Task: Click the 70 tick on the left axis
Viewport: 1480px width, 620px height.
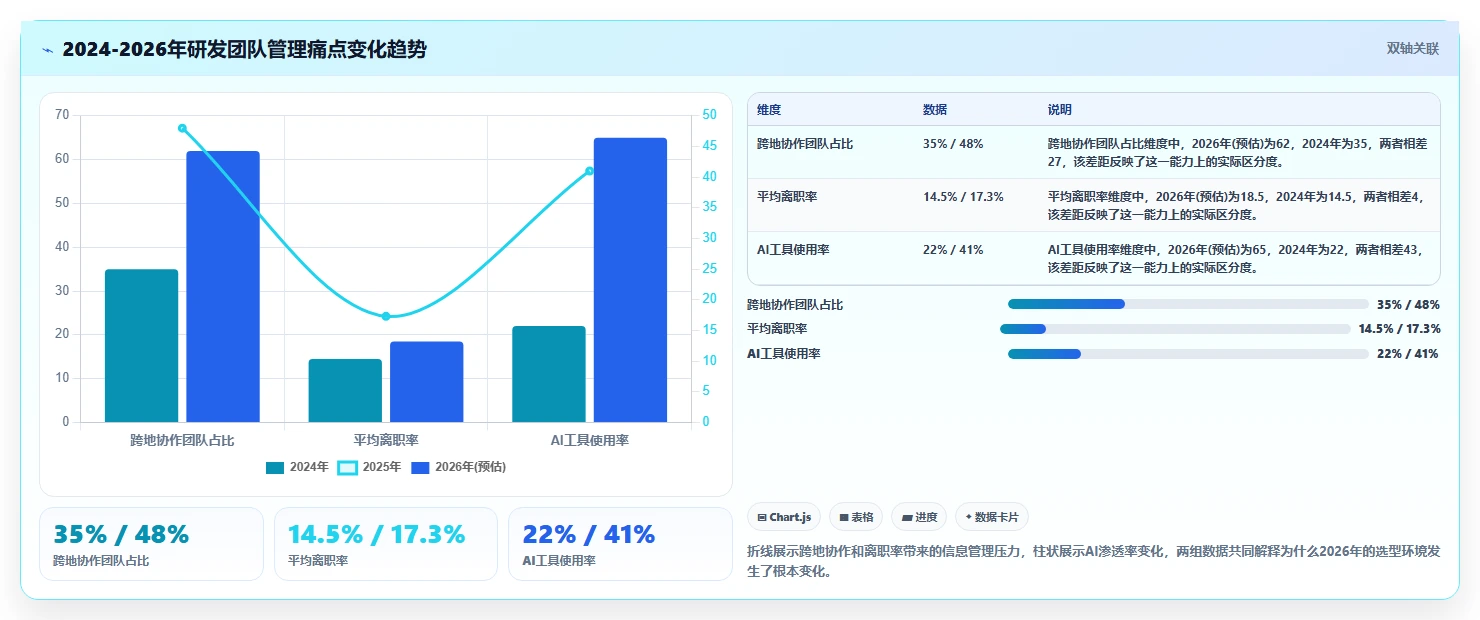Action: pyautogui.click(x=62, y=115)
